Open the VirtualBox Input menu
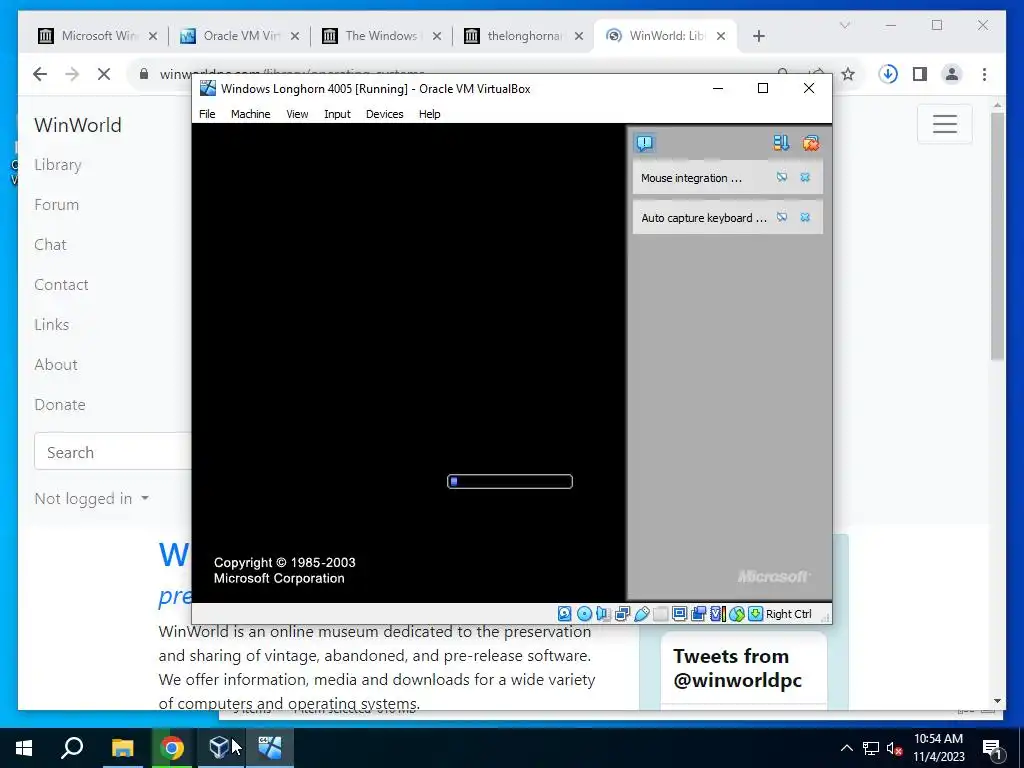Screen dimensions: 1024x768 pos(338,114)
